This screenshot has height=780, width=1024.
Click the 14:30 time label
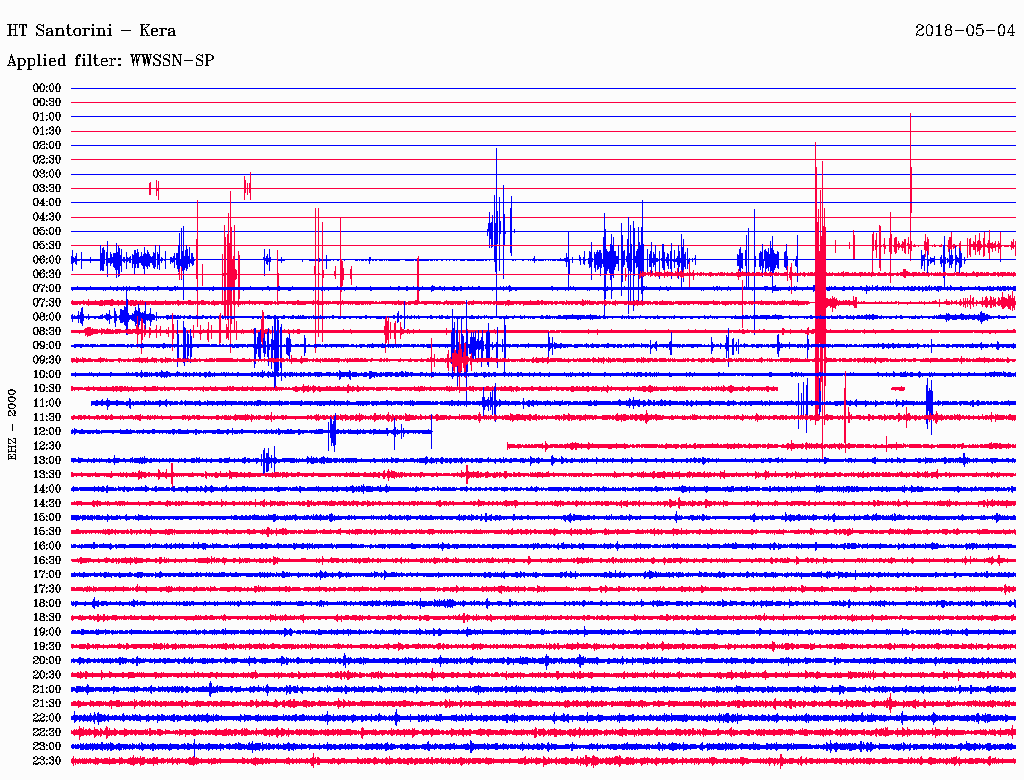pyautogui.click(x=47, y=504)
